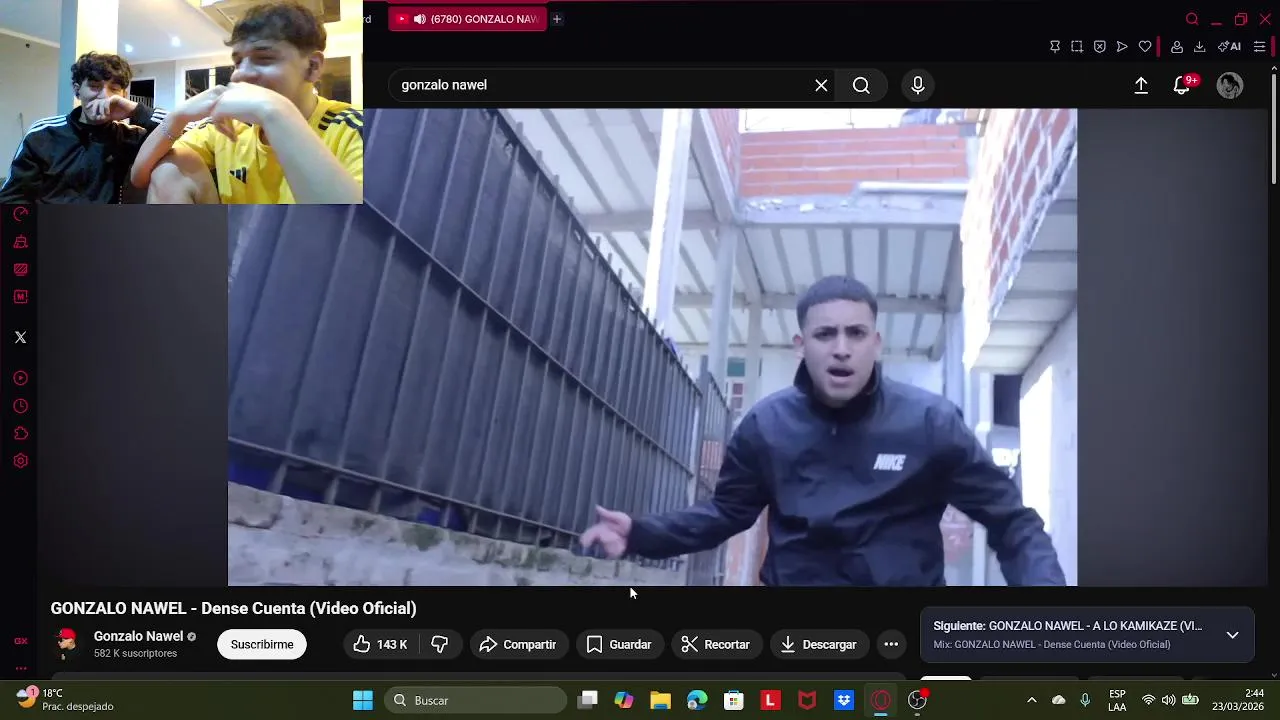Screen dimensions: 1280x720
Task: Click the taskbar volume speaker icon
Action: pyautogui.click(x=1168, y=700)
